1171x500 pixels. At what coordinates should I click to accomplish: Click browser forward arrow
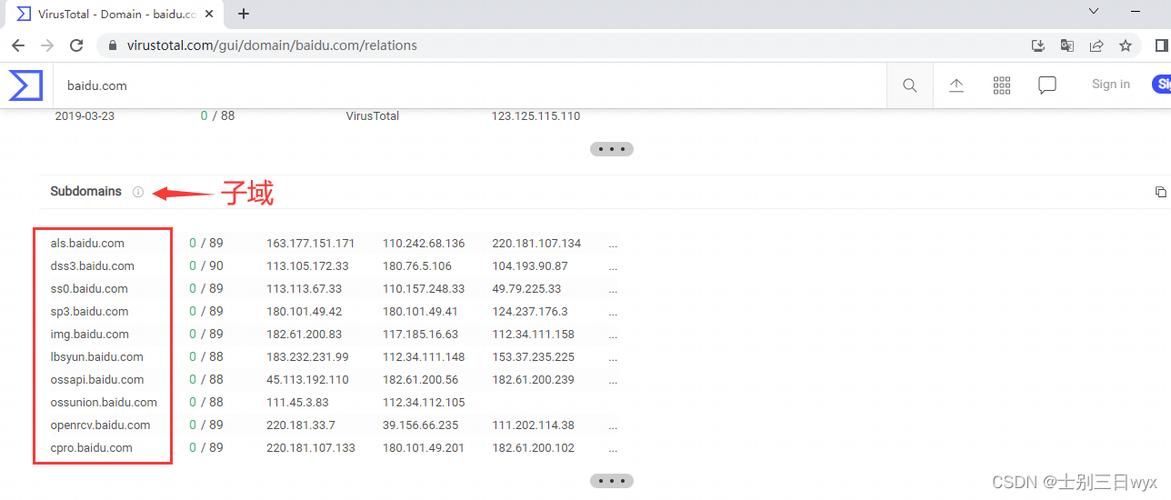pyautogui.click(x=47, y=46)
